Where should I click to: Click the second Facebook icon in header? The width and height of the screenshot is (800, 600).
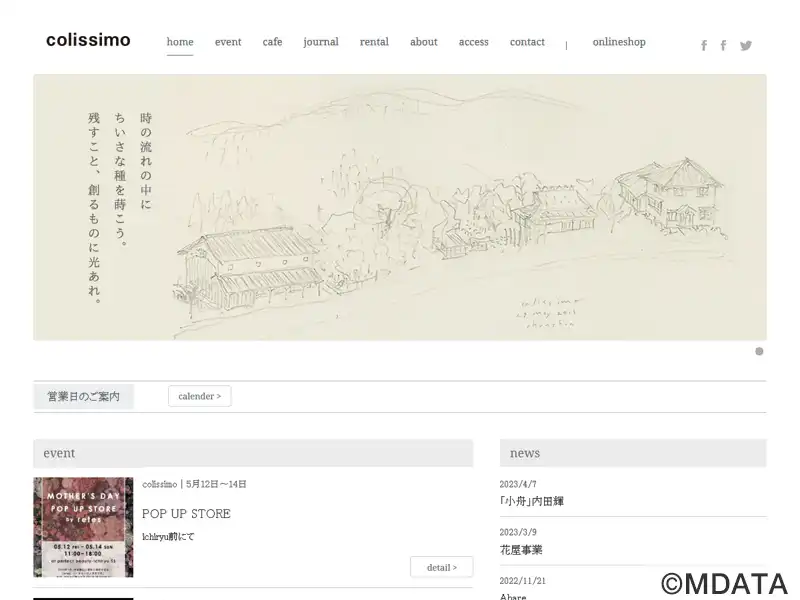pyautogui.click(x=724, y=45)
